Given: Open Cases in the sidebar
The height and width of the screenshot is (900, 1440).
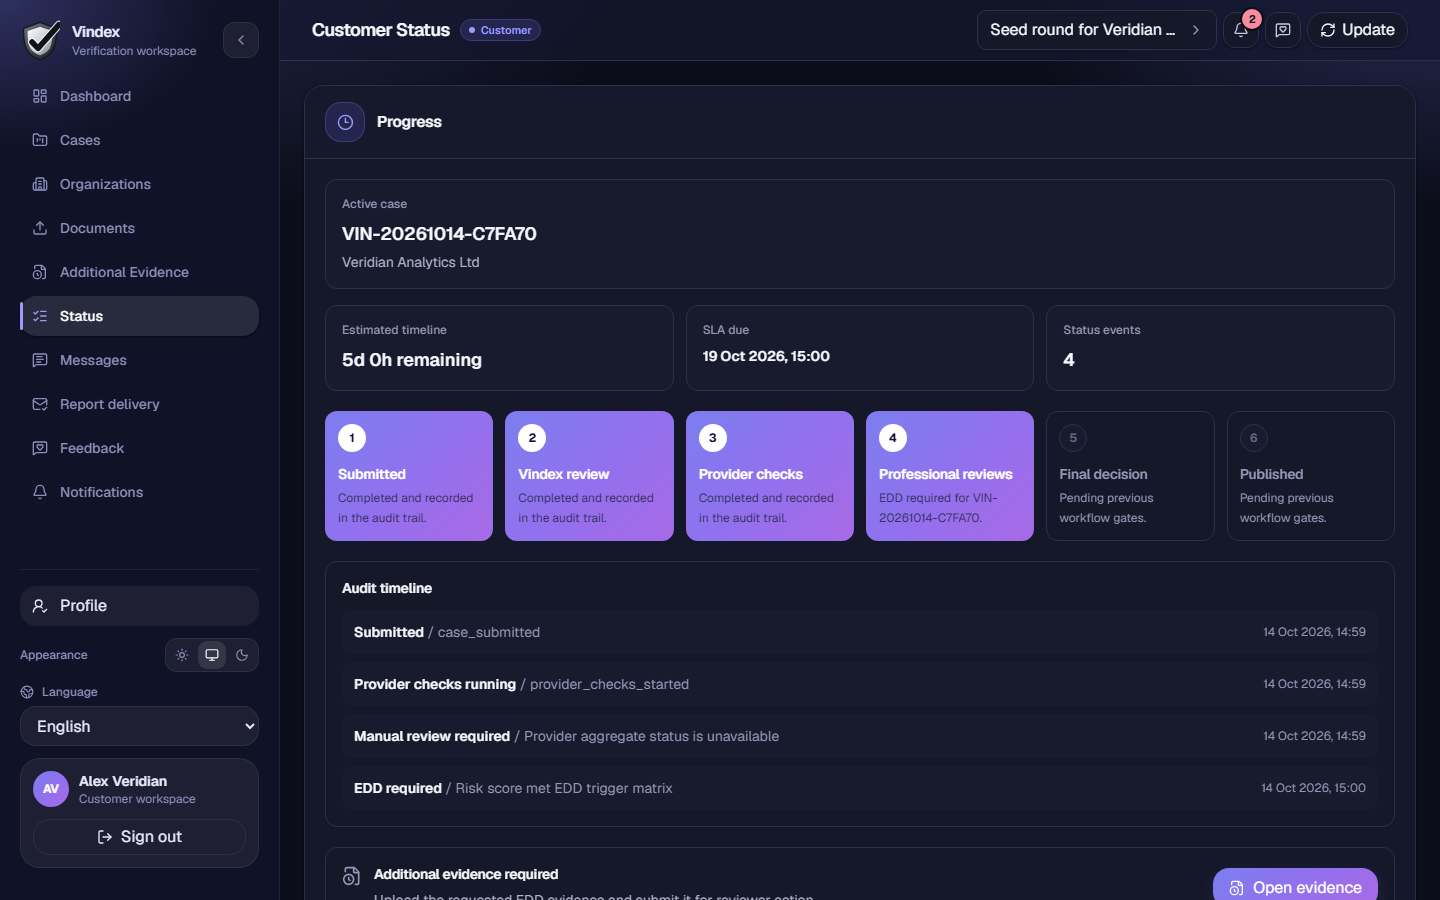Looking at the screenshot, I should pos(139,140).
